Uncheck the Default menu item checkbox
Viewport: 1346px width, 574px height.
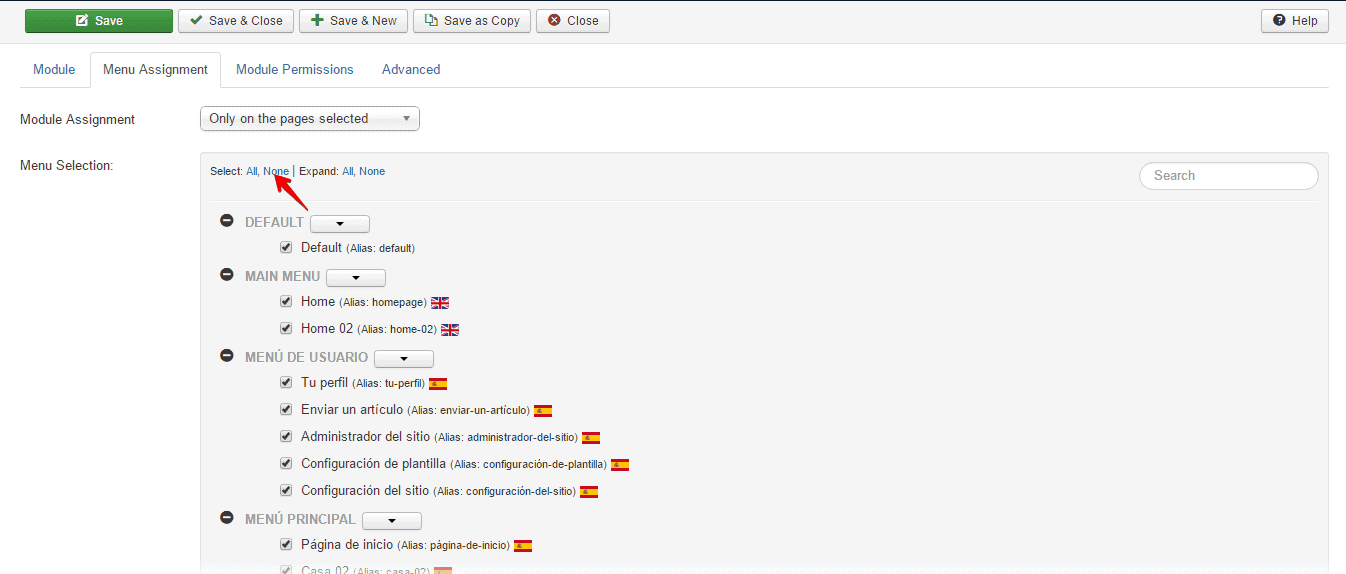click(286, 247)
